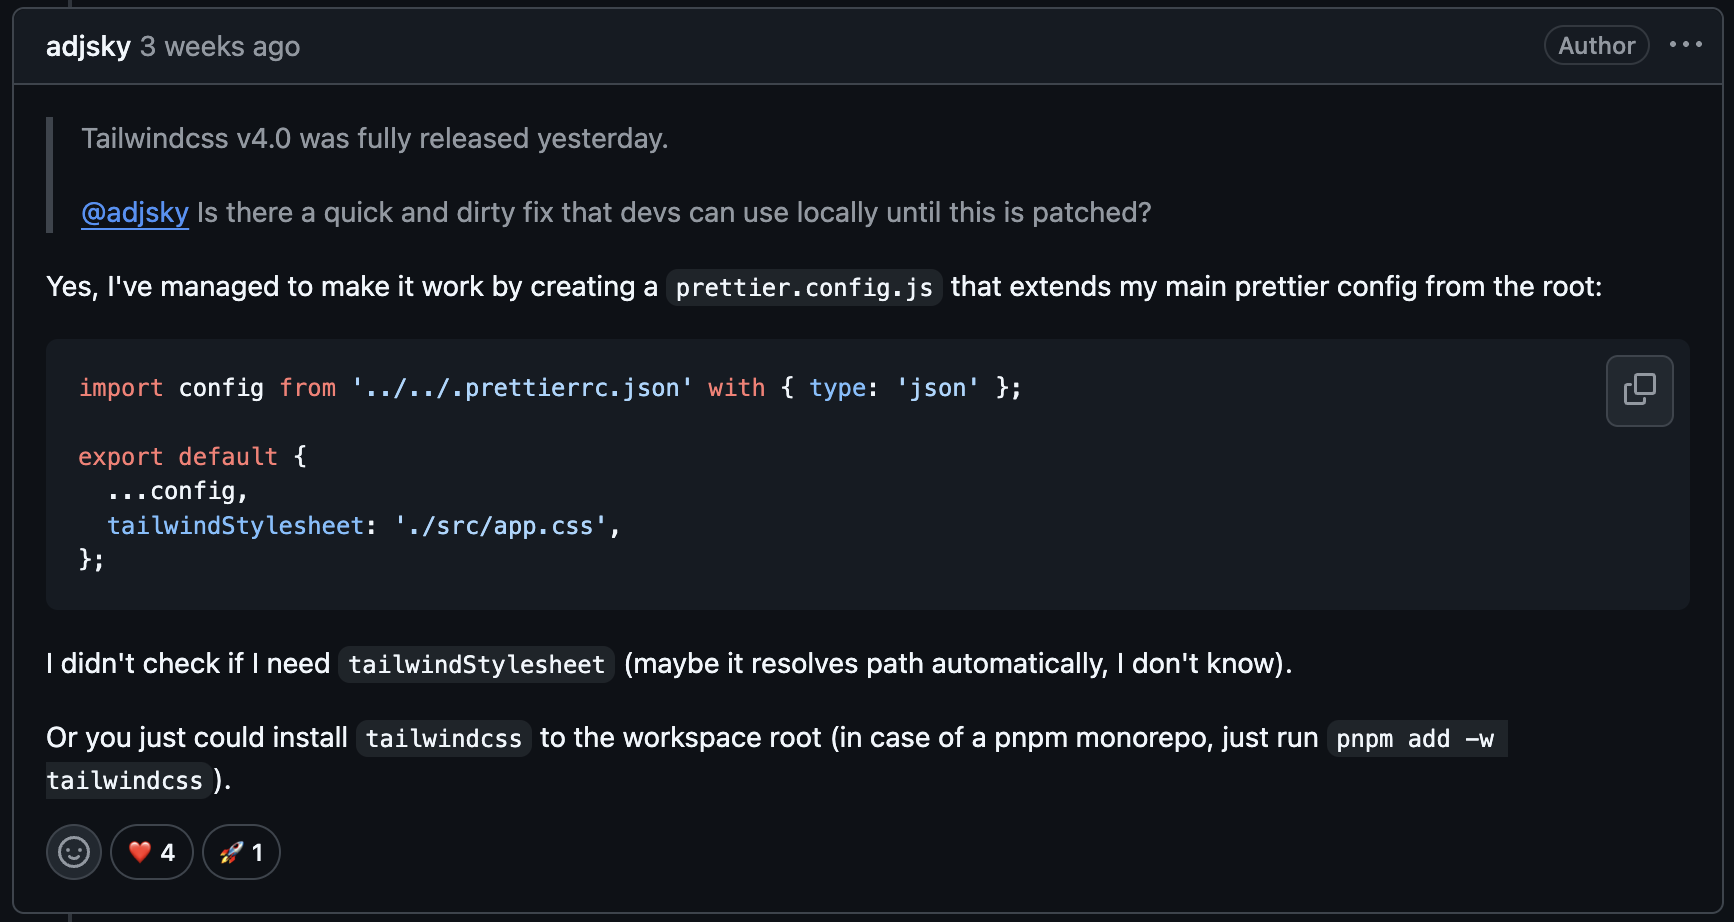Click the quoted "Tailwindcss v4.0 was fully released" text
The height and width of the screenshot is (922, 1734).
(374, 138)
